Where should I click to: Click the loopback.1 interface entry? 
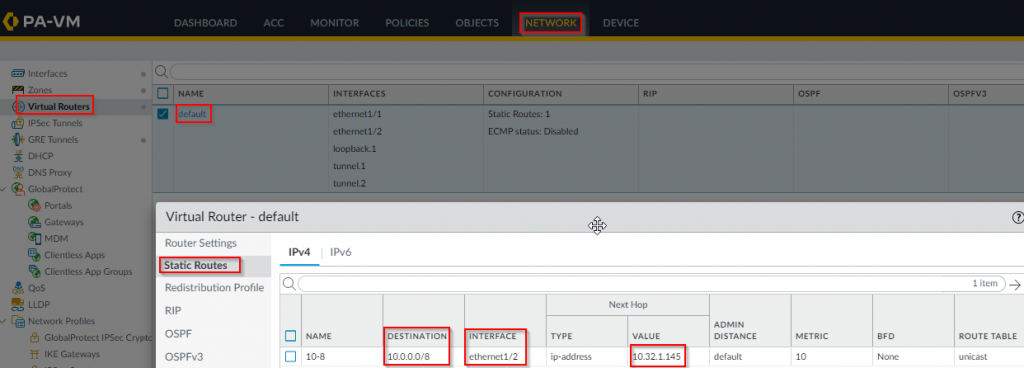355,149
